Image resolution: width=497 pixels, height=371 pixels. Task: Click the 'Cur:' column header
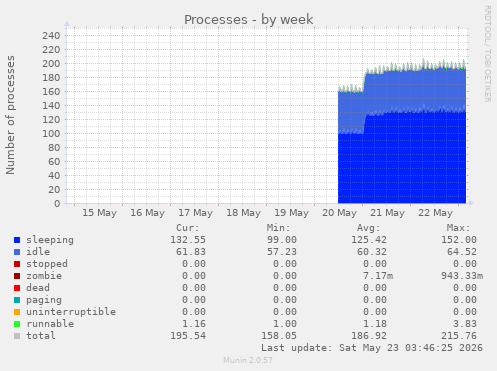tap(188, 228)
